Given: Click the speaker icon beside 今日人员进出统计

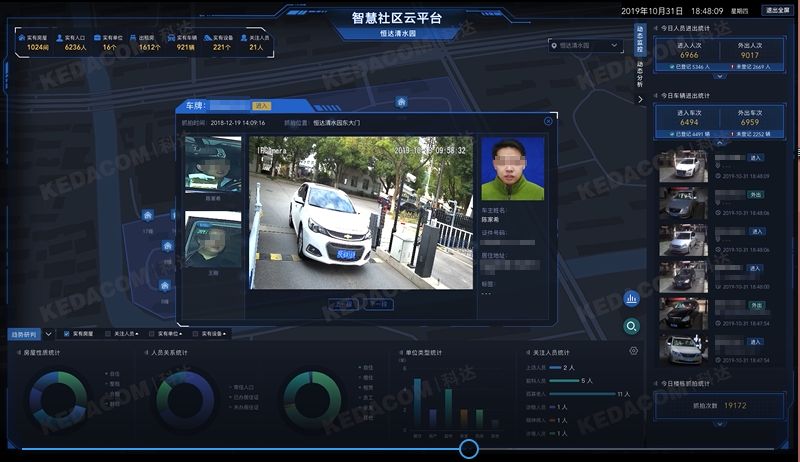Looking at the screenshot, I should (656, 29).
